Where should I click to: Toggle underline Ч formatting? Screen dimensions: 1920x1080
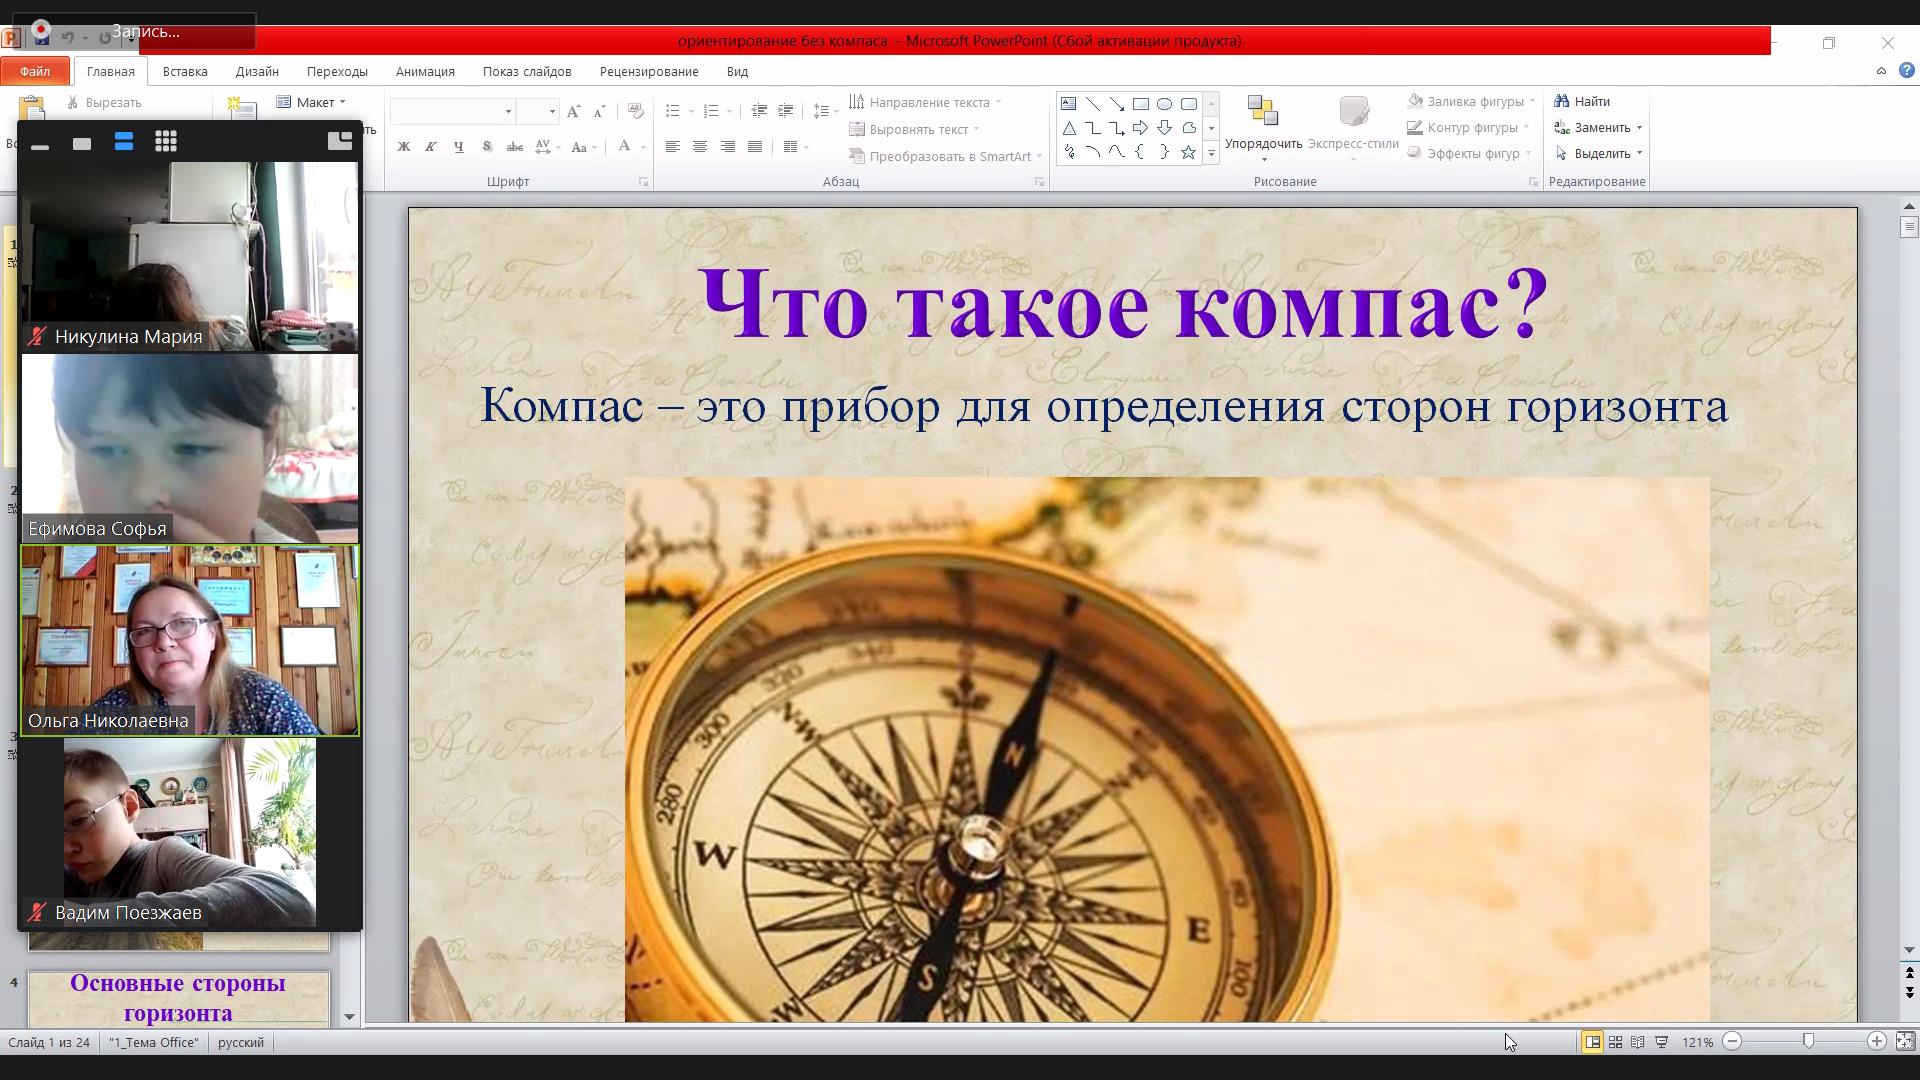(x=459, y=147)
